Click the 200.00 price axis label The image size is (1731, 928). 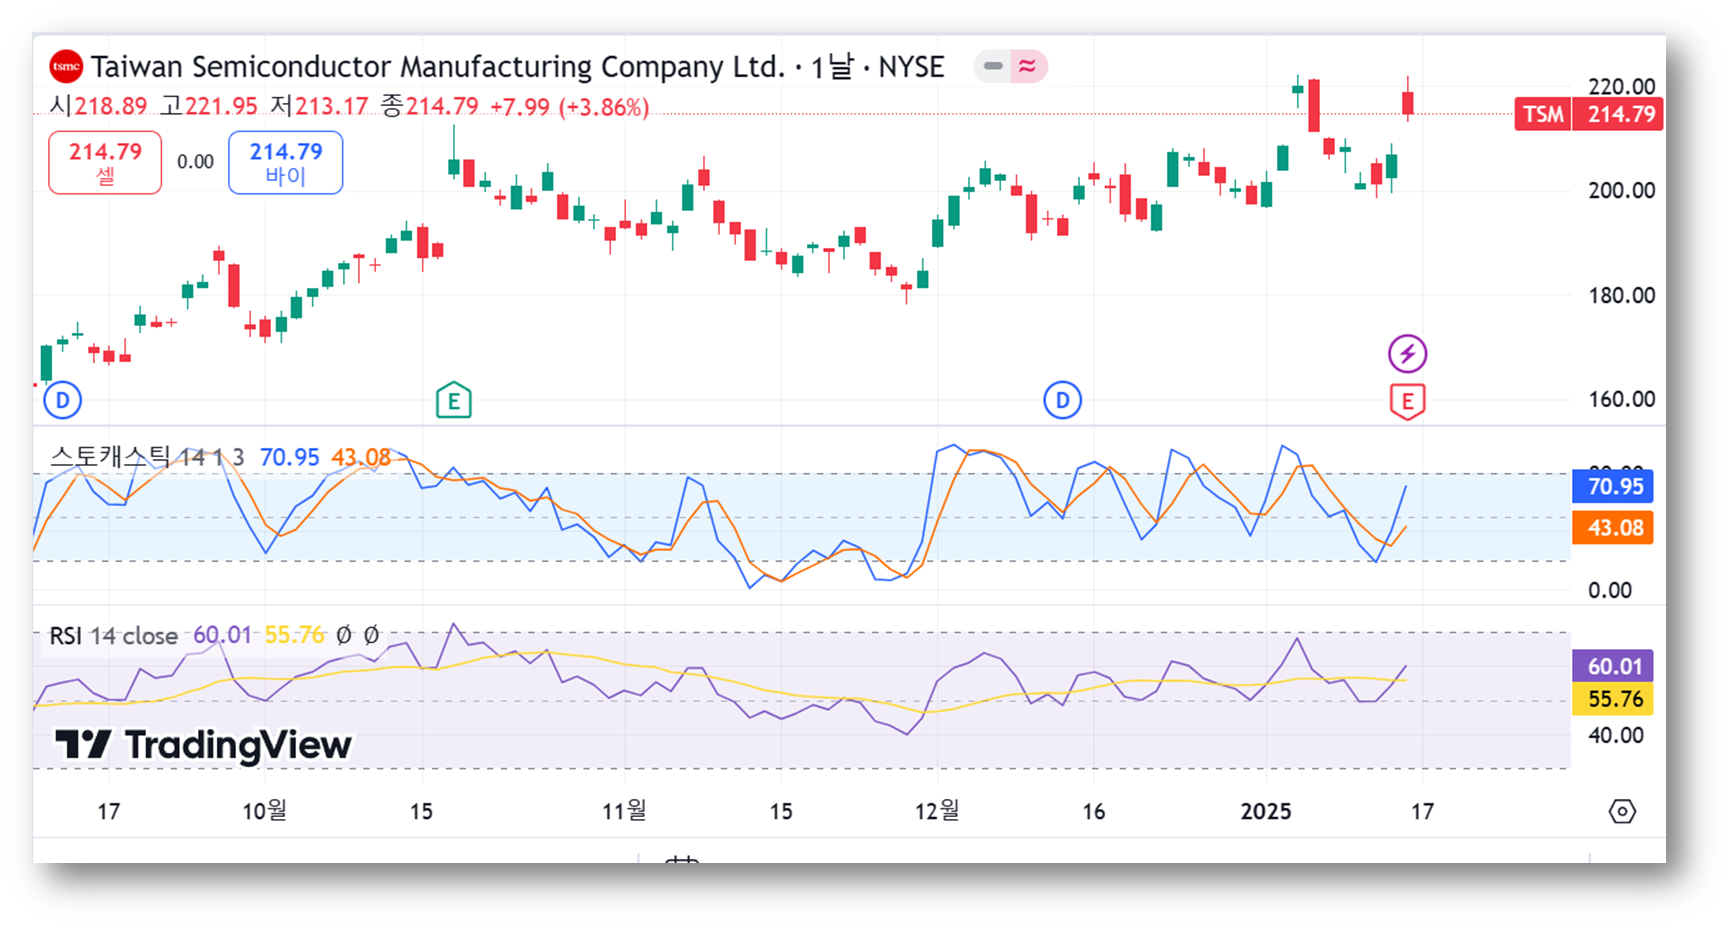pos(1621,190)
